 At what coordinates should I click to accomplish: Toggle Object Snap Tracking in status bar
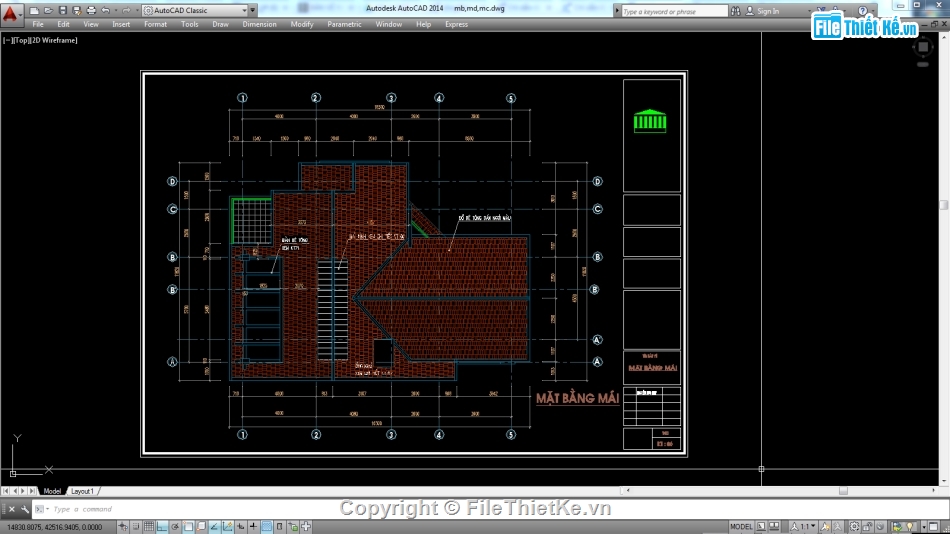[x=214, y=527]
